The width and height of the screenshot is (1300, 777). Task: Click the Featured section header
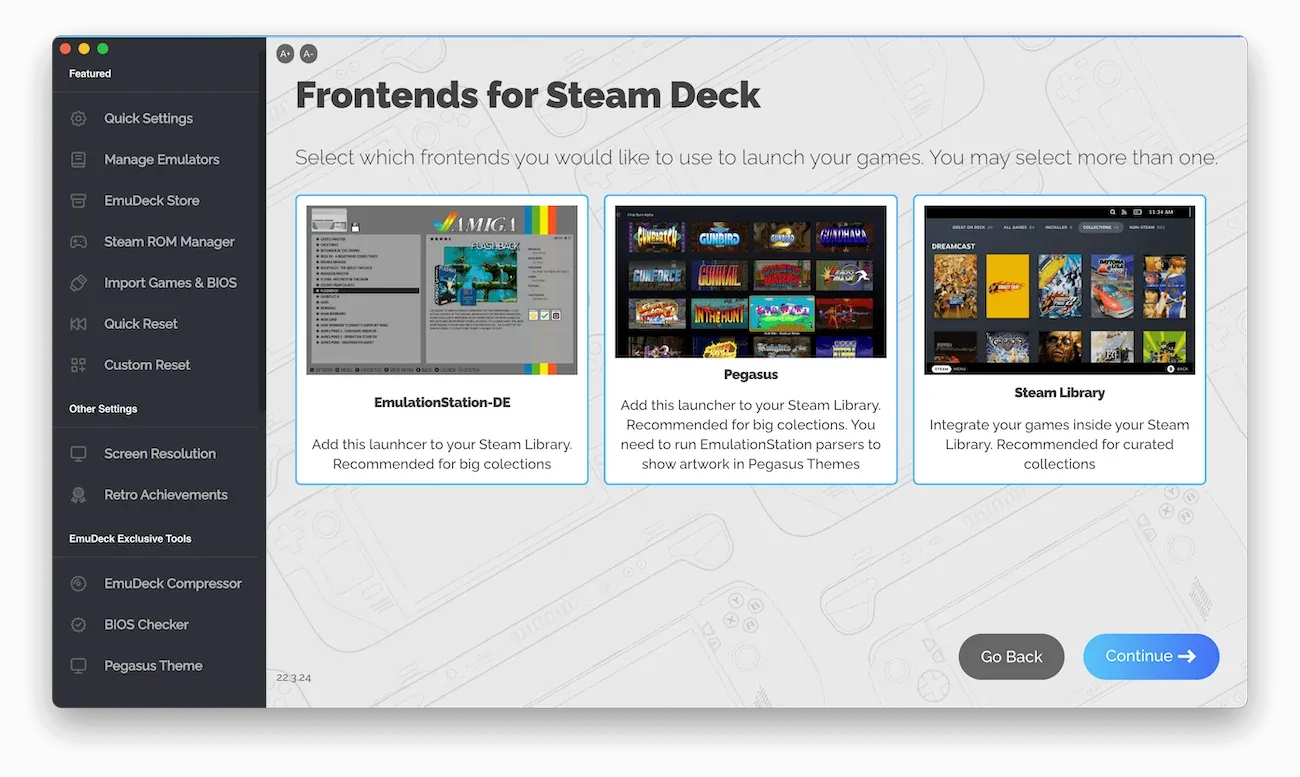90,74
